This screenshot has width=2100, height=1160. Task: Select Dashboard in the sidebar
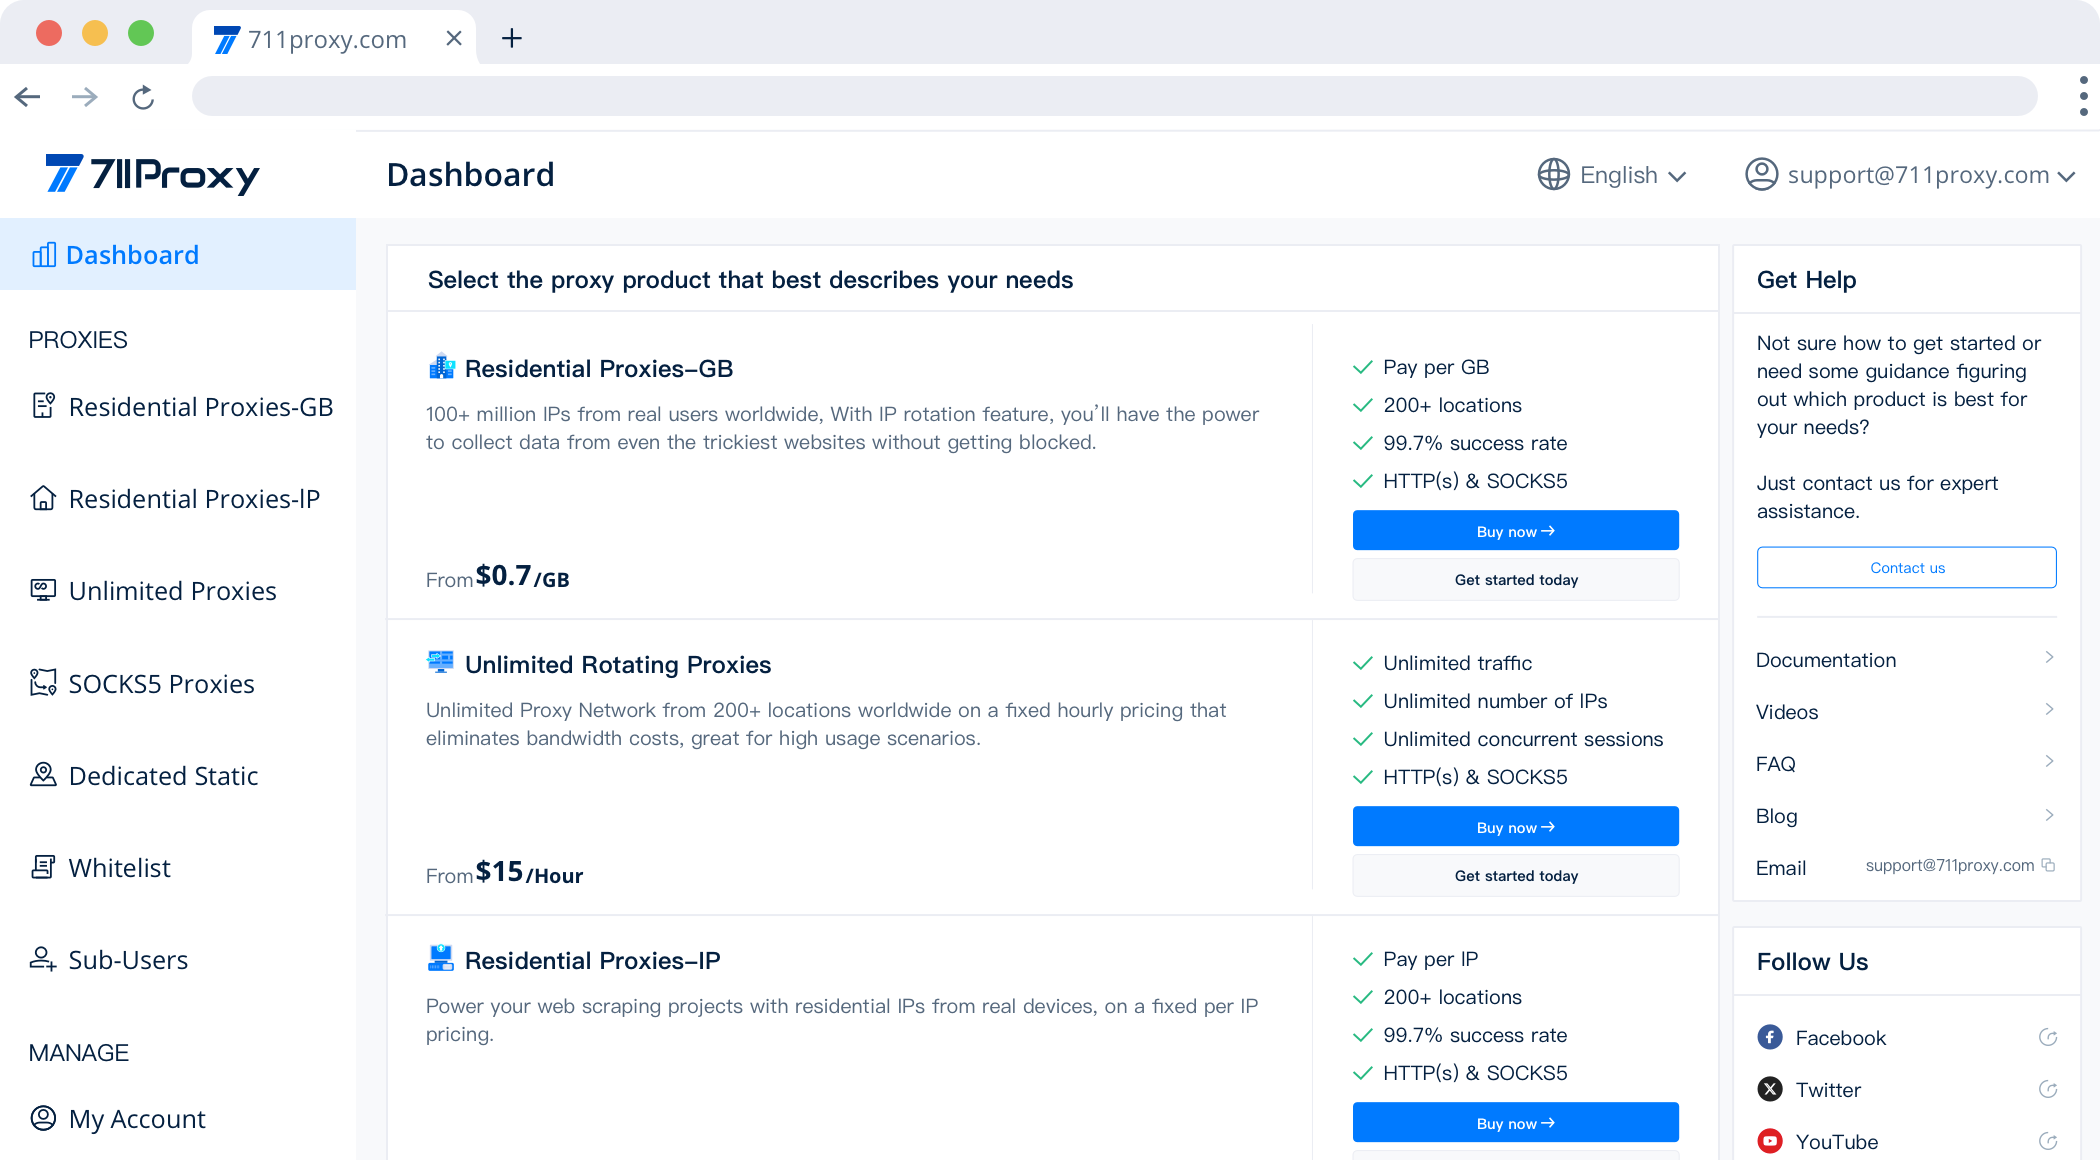[x=132, y=255]
